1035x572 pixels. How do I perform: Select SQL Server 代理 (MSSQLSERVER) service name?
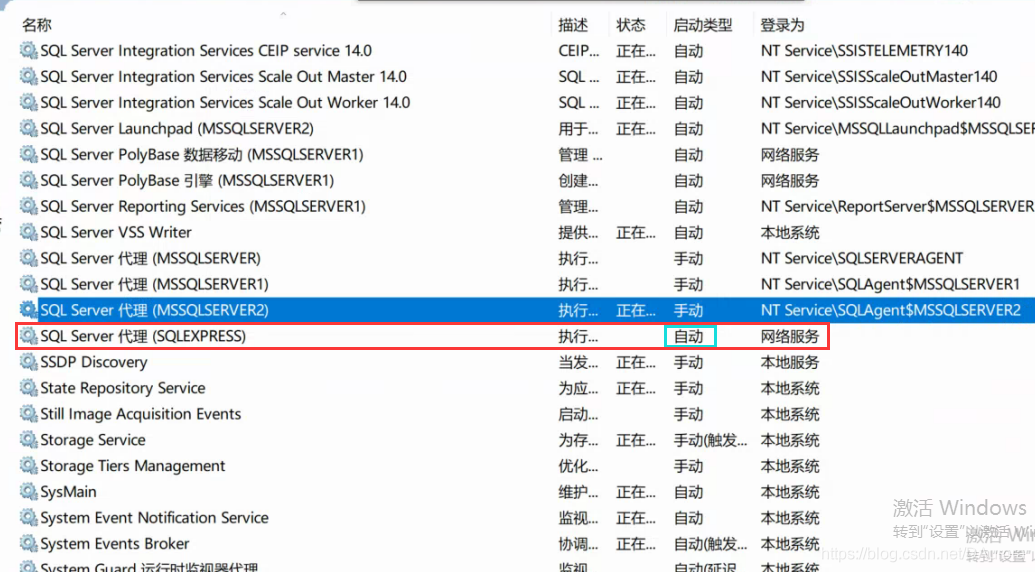coord(150,258)
